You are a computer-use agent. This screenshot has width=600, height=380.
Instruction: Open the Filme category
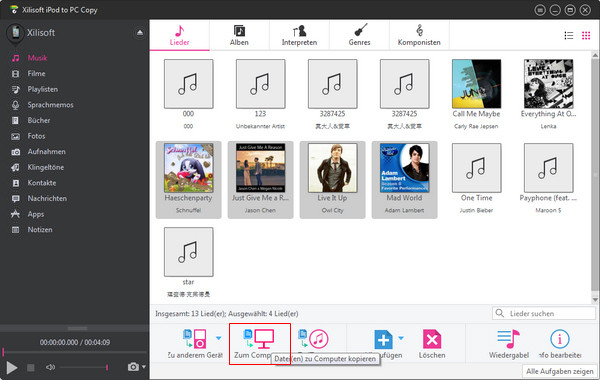pyautogui.click(x=36, y=73)
